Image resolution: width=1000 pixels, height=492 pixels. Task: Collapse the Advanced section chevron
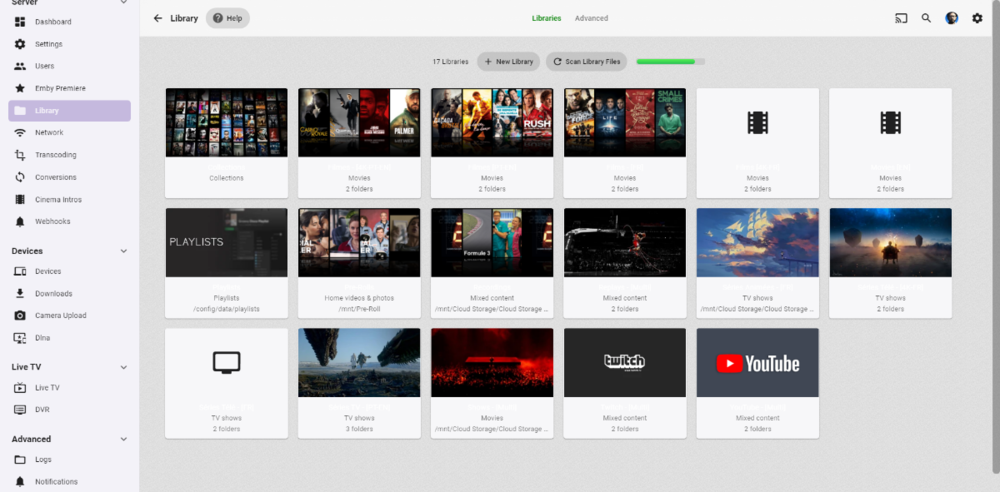(124, 439)
